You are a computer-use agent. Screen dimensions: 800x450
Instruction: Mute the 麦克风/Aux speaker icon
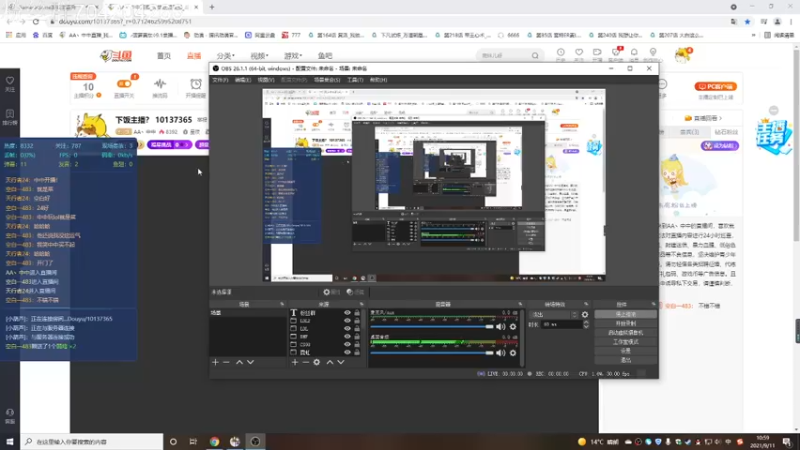[x=501, y=327]
